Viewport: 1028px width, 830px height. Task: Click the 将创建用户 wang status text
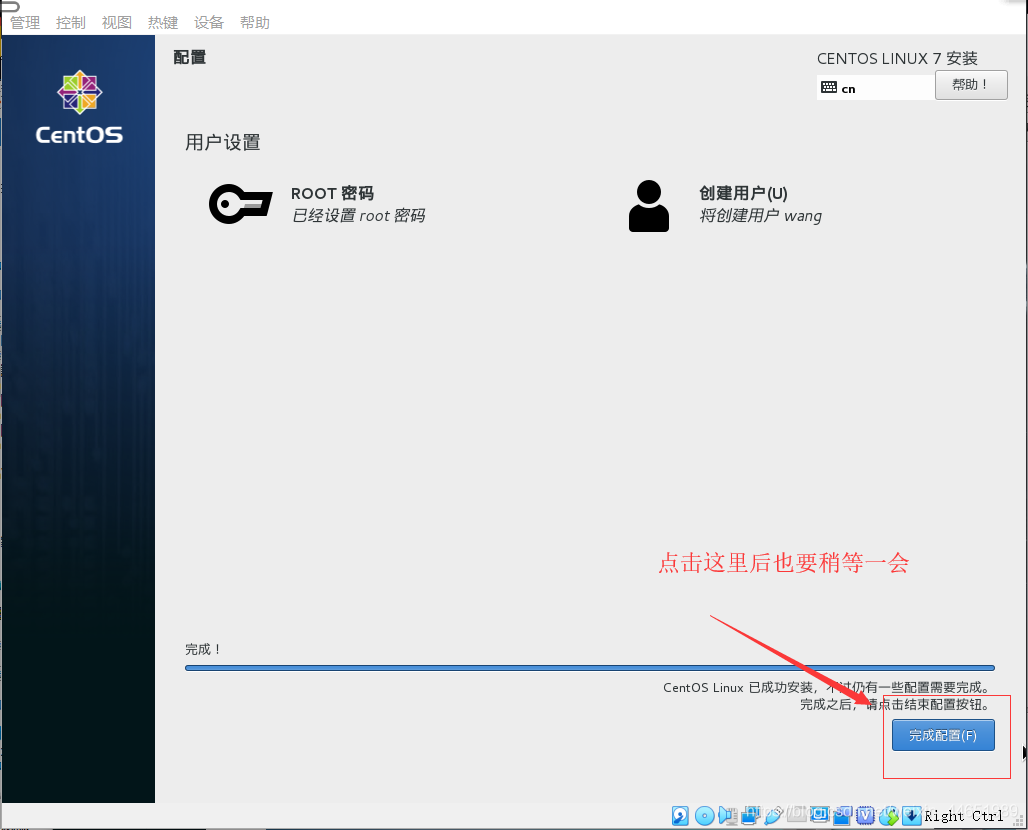(x=761, y=216)
